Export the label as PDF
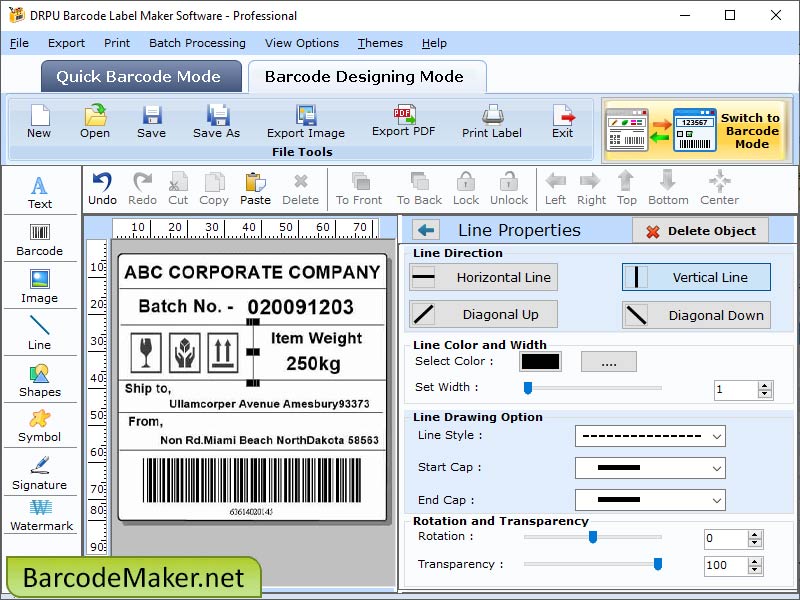This screenshot has width=800, height=600. coord(402,123)
